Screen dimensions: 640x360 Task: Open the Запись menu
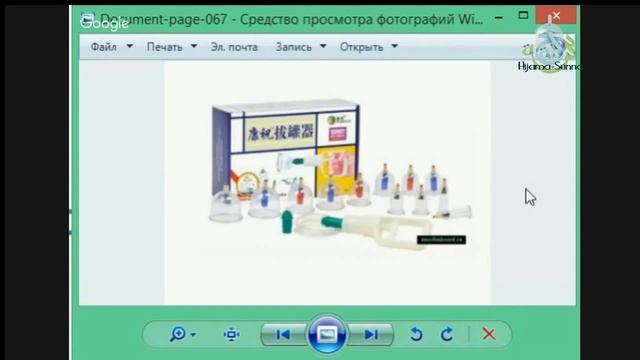(293, 47)
